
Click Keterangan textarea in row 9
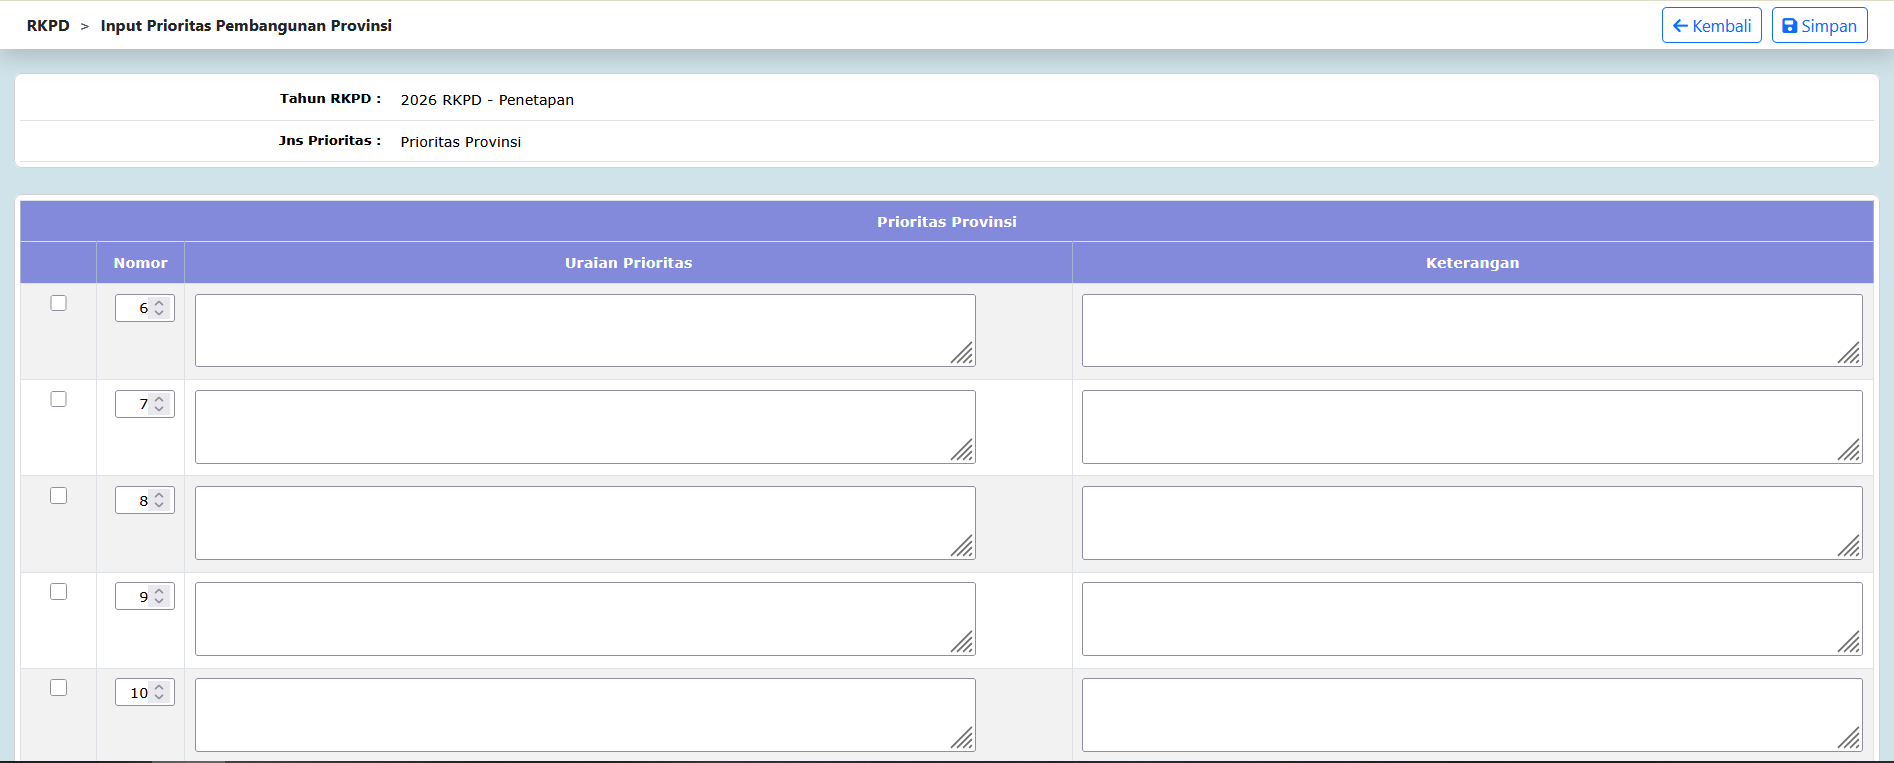tap(1471, 618)
